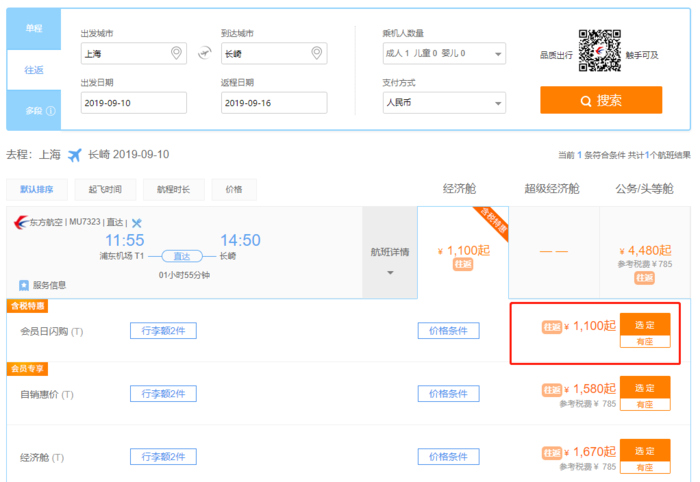Open the 支付方式 payment method dropdown

point(443,101)
